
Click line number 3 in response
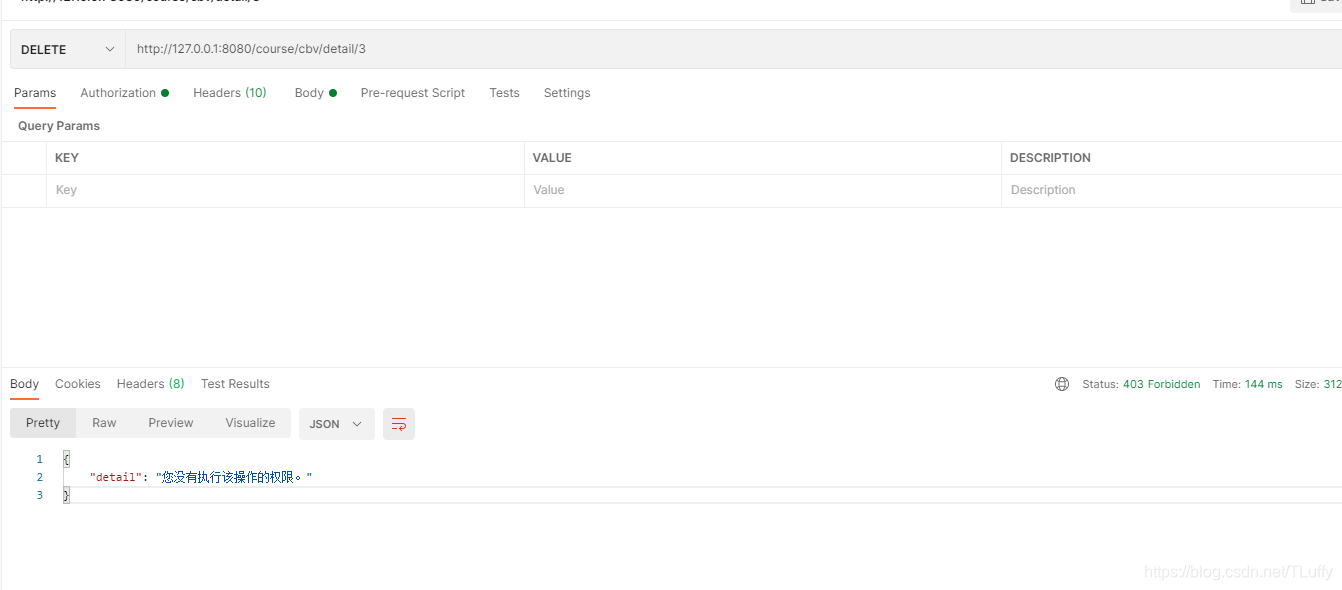pos(40,495)
